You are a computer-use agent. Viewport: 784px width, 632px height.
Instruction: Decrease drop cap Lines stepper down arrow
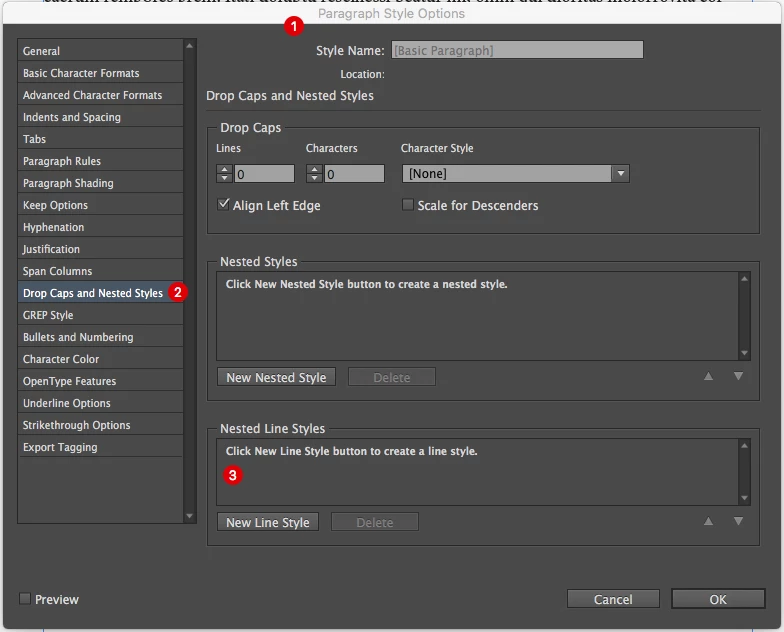(x=224, y=178)
